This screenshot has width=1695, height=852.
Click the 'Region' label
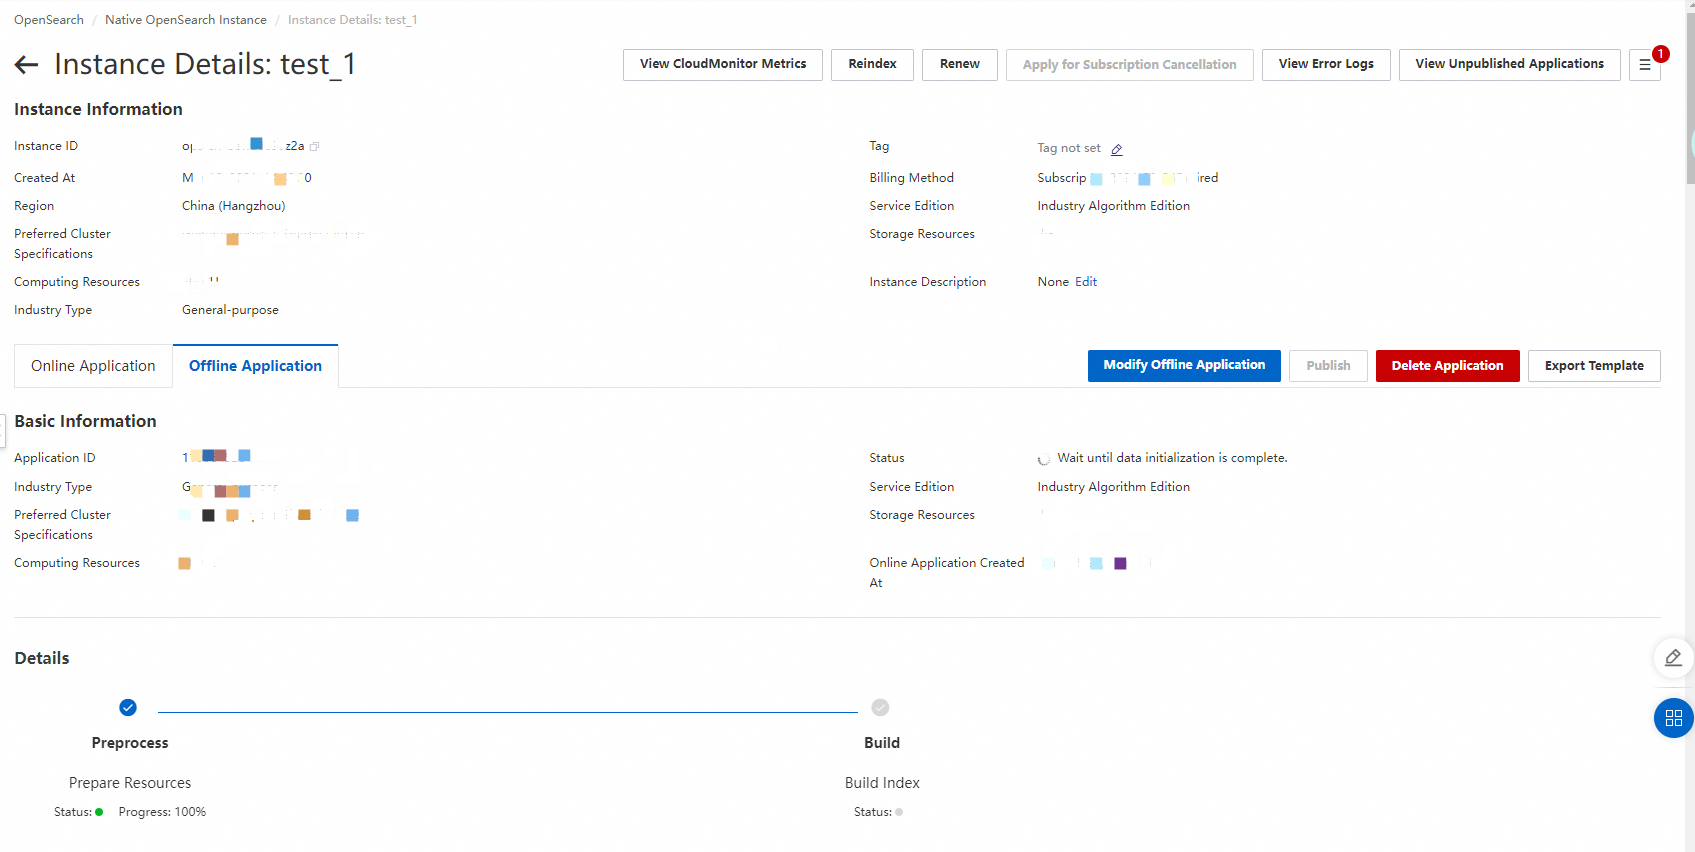[x=34, y=206]
